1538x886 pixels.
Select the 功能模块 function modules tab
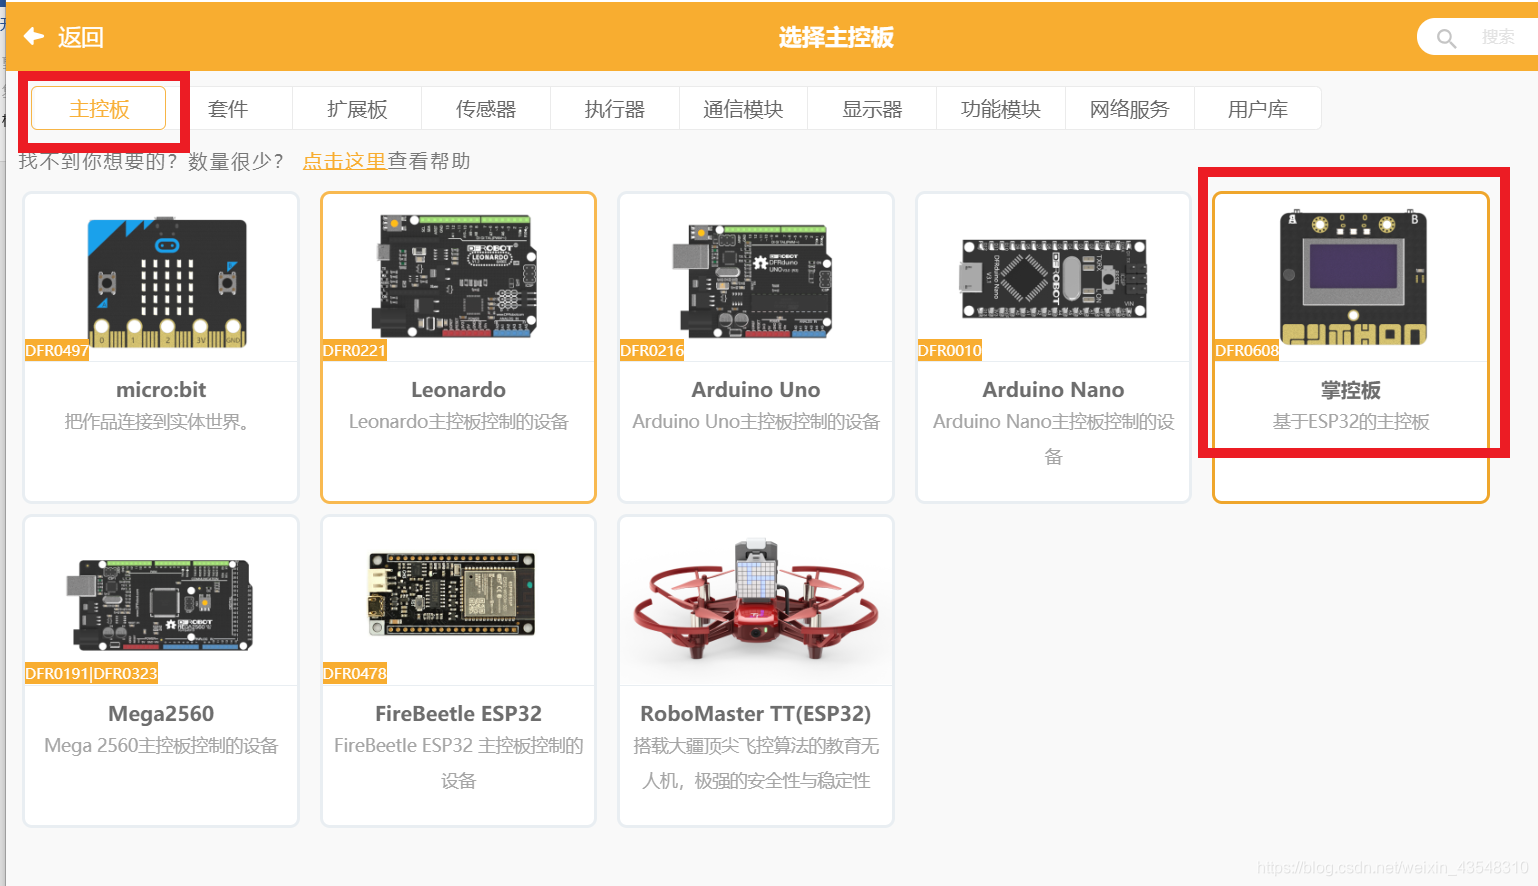[x=1000, y=108]
